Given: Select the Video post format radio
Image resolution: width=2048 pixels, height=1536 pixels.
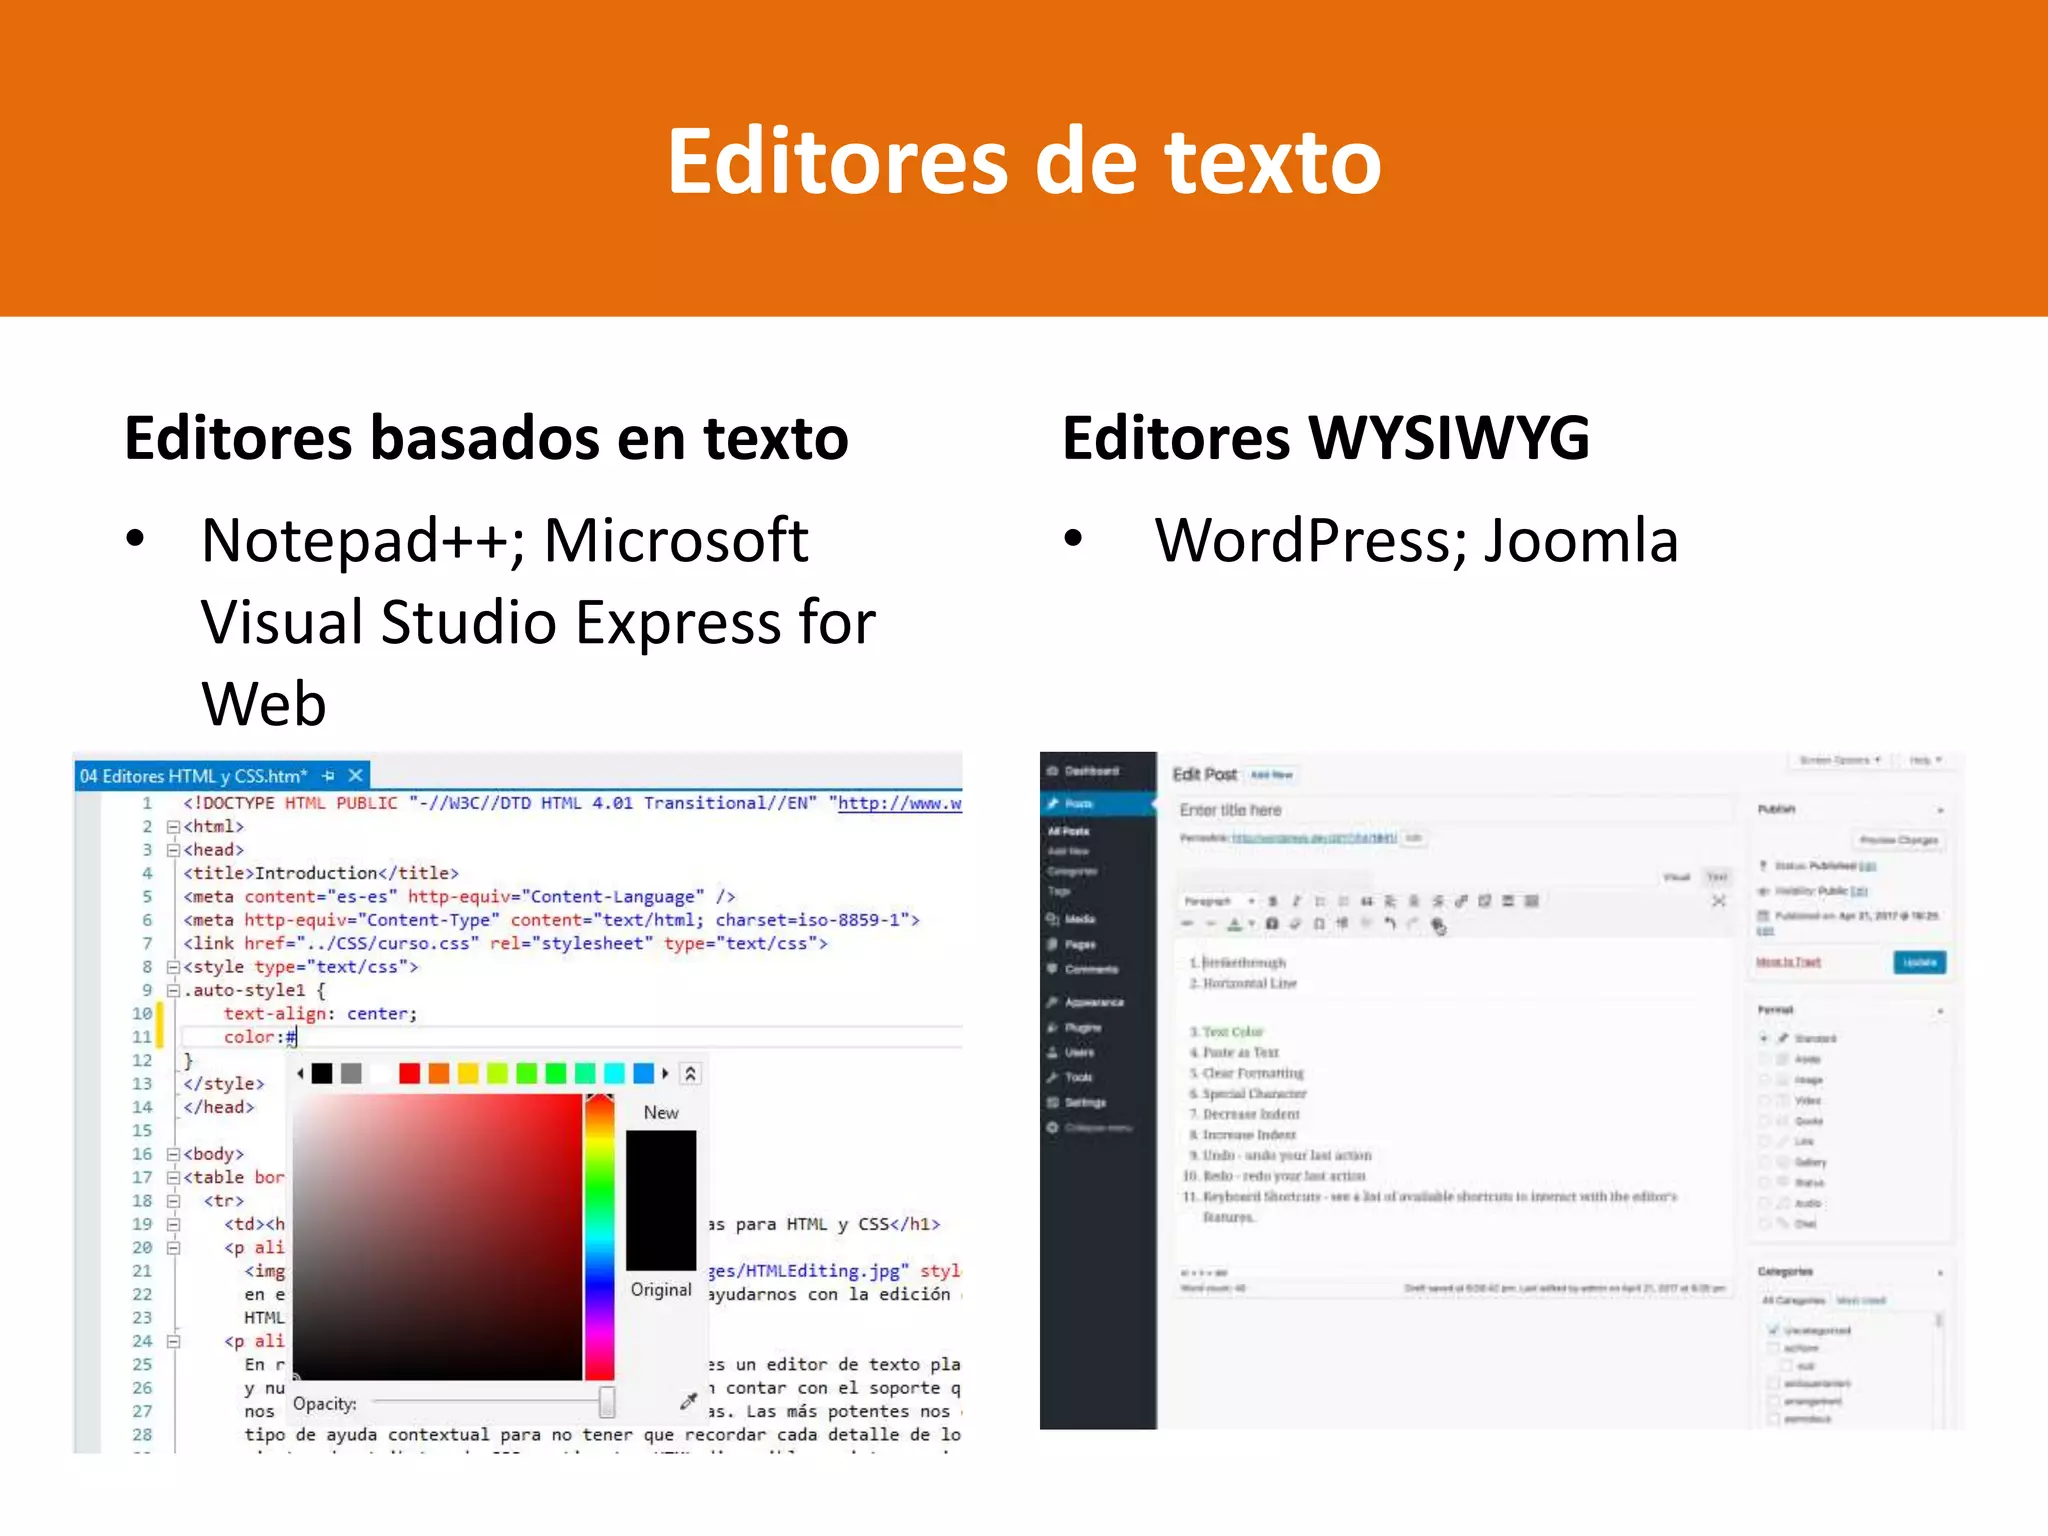Looking at the screenshot, I should point(1764,1100).
